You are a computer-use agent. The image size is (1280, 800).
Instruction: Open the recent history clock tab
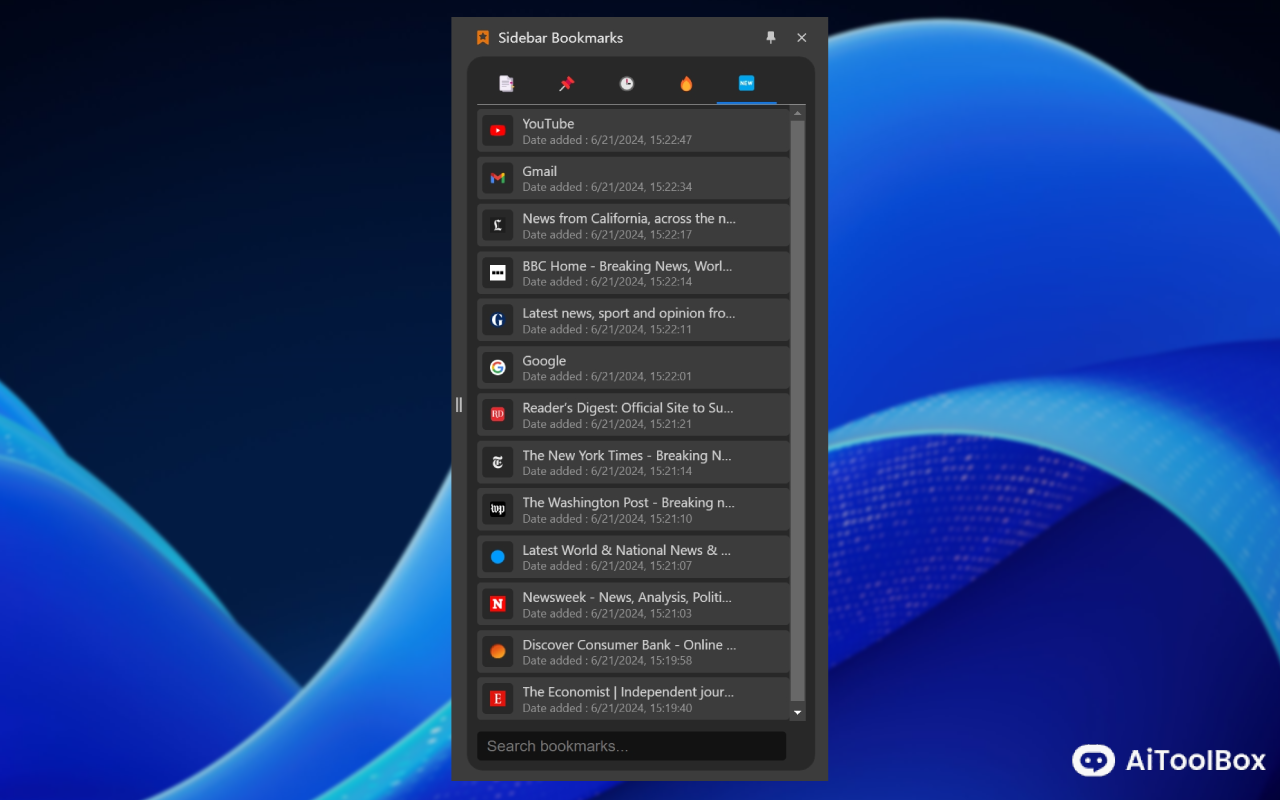point(626,84)
